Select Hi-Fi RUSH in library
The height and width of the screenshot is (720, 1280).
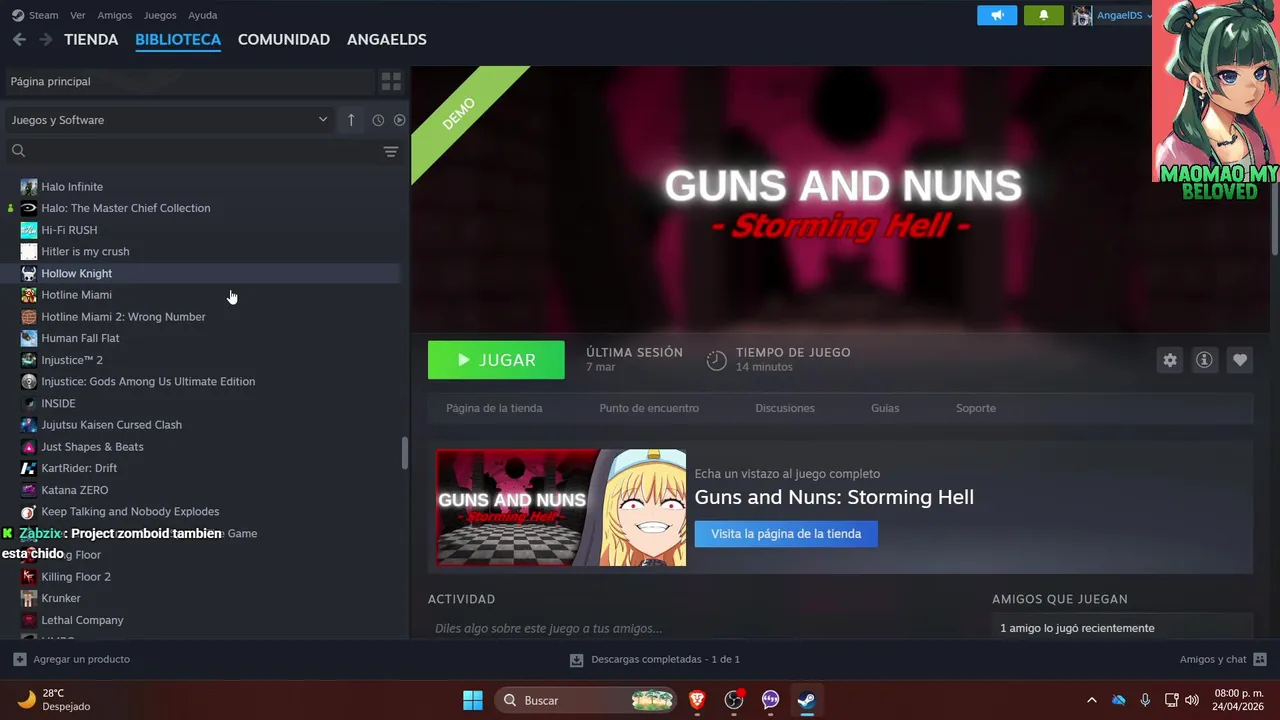click(69, 230)
